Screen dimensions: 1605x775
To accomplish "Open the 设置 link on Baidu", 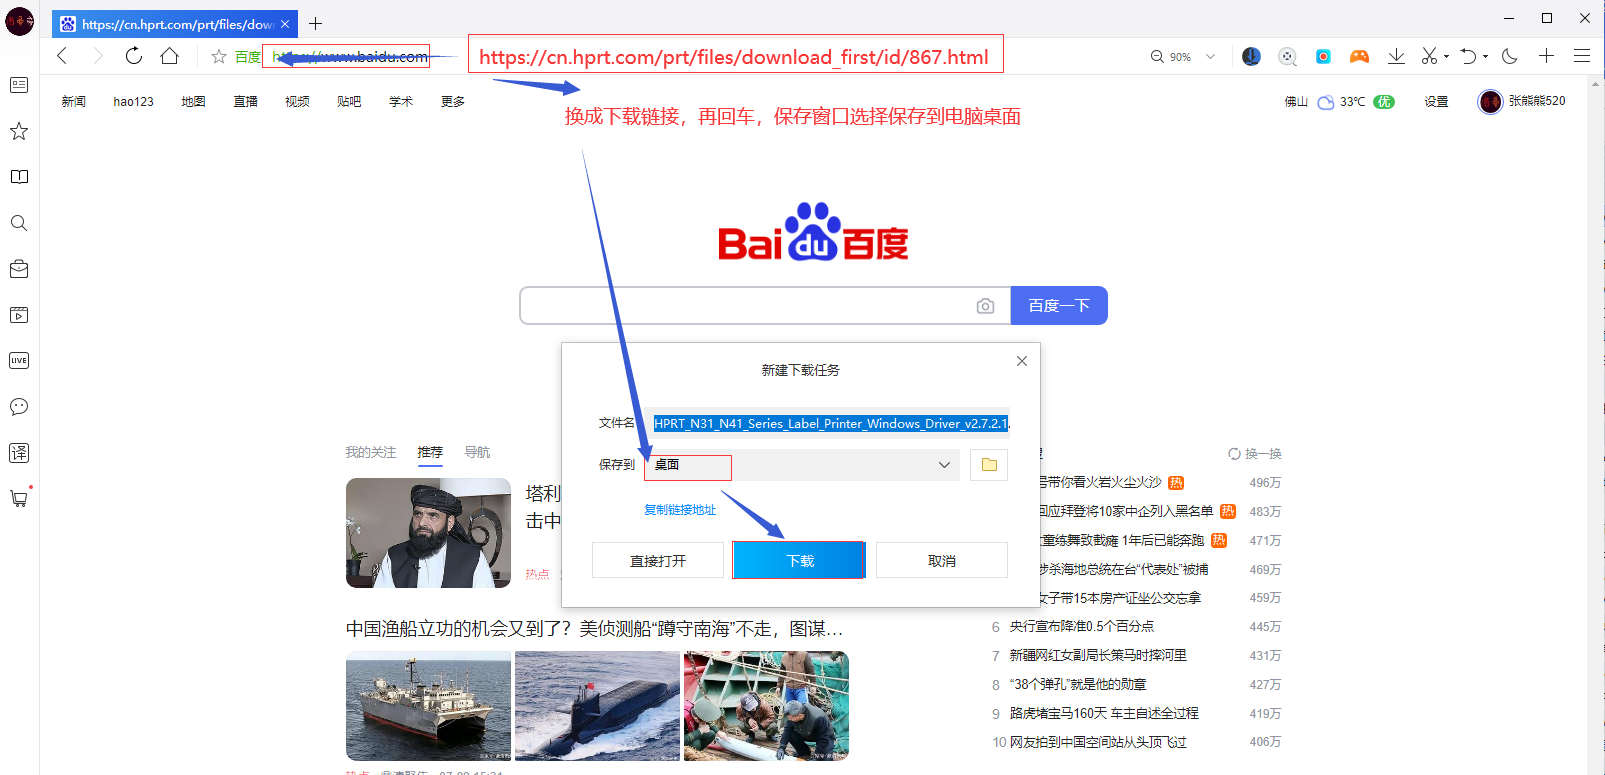I will [1436, 101].
